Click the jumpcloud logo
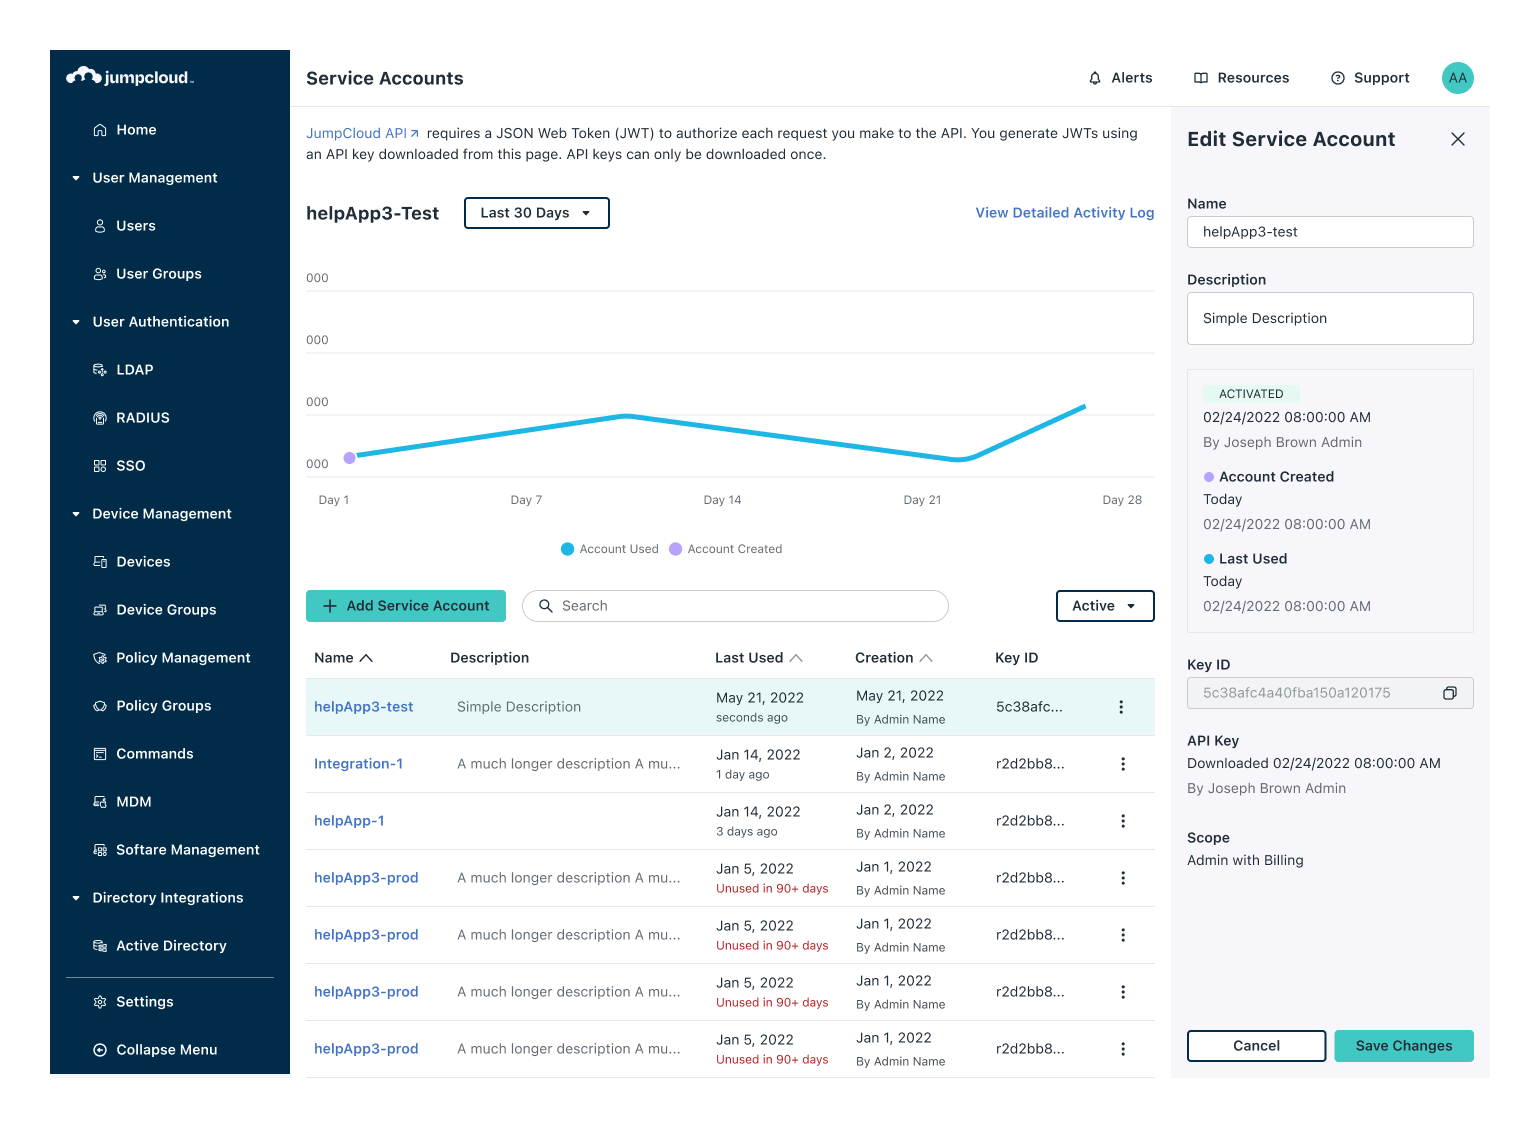Screen dimensions: 1540x1128 129,77
